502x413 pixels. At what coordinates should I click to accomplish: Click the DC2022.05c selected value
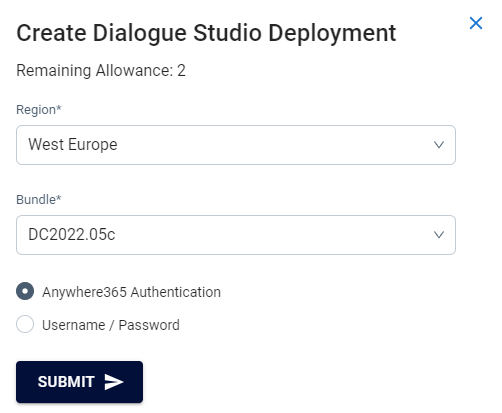click(x=72, y=235)
